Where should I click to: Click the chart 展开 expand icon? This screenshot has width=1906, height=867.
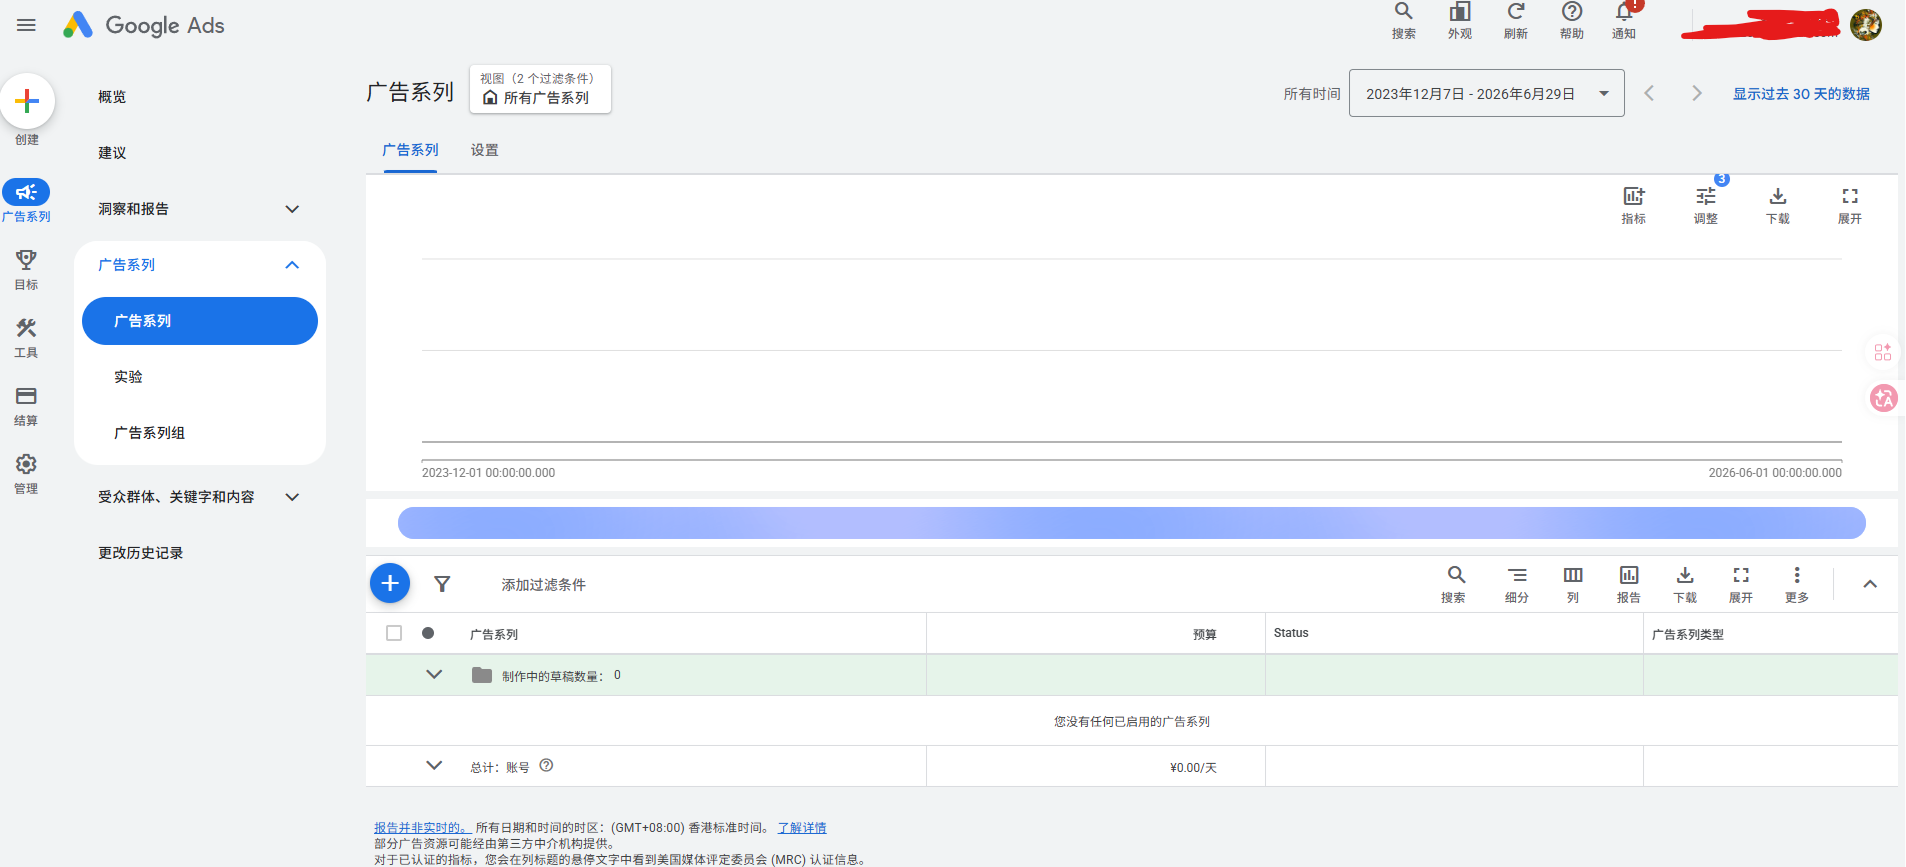click(1850, 204)
